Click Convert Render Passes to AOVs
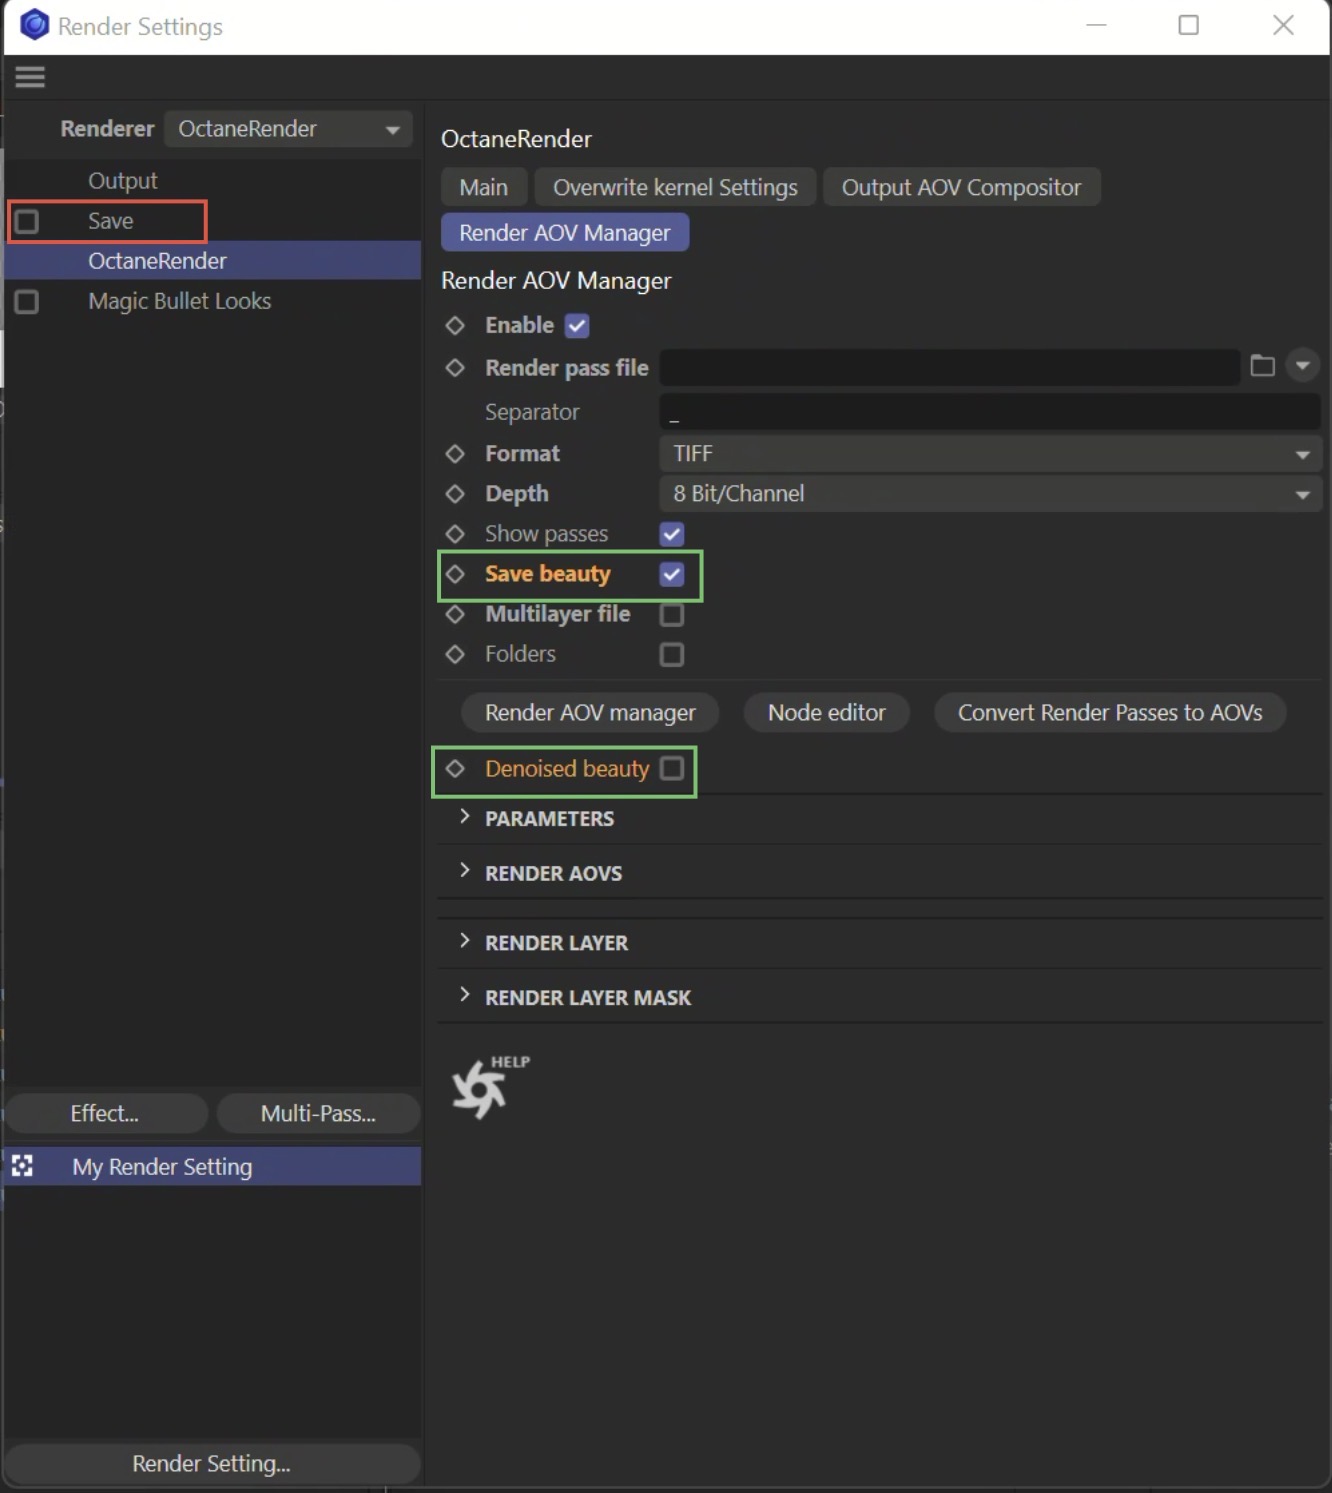 point(1110,713)
